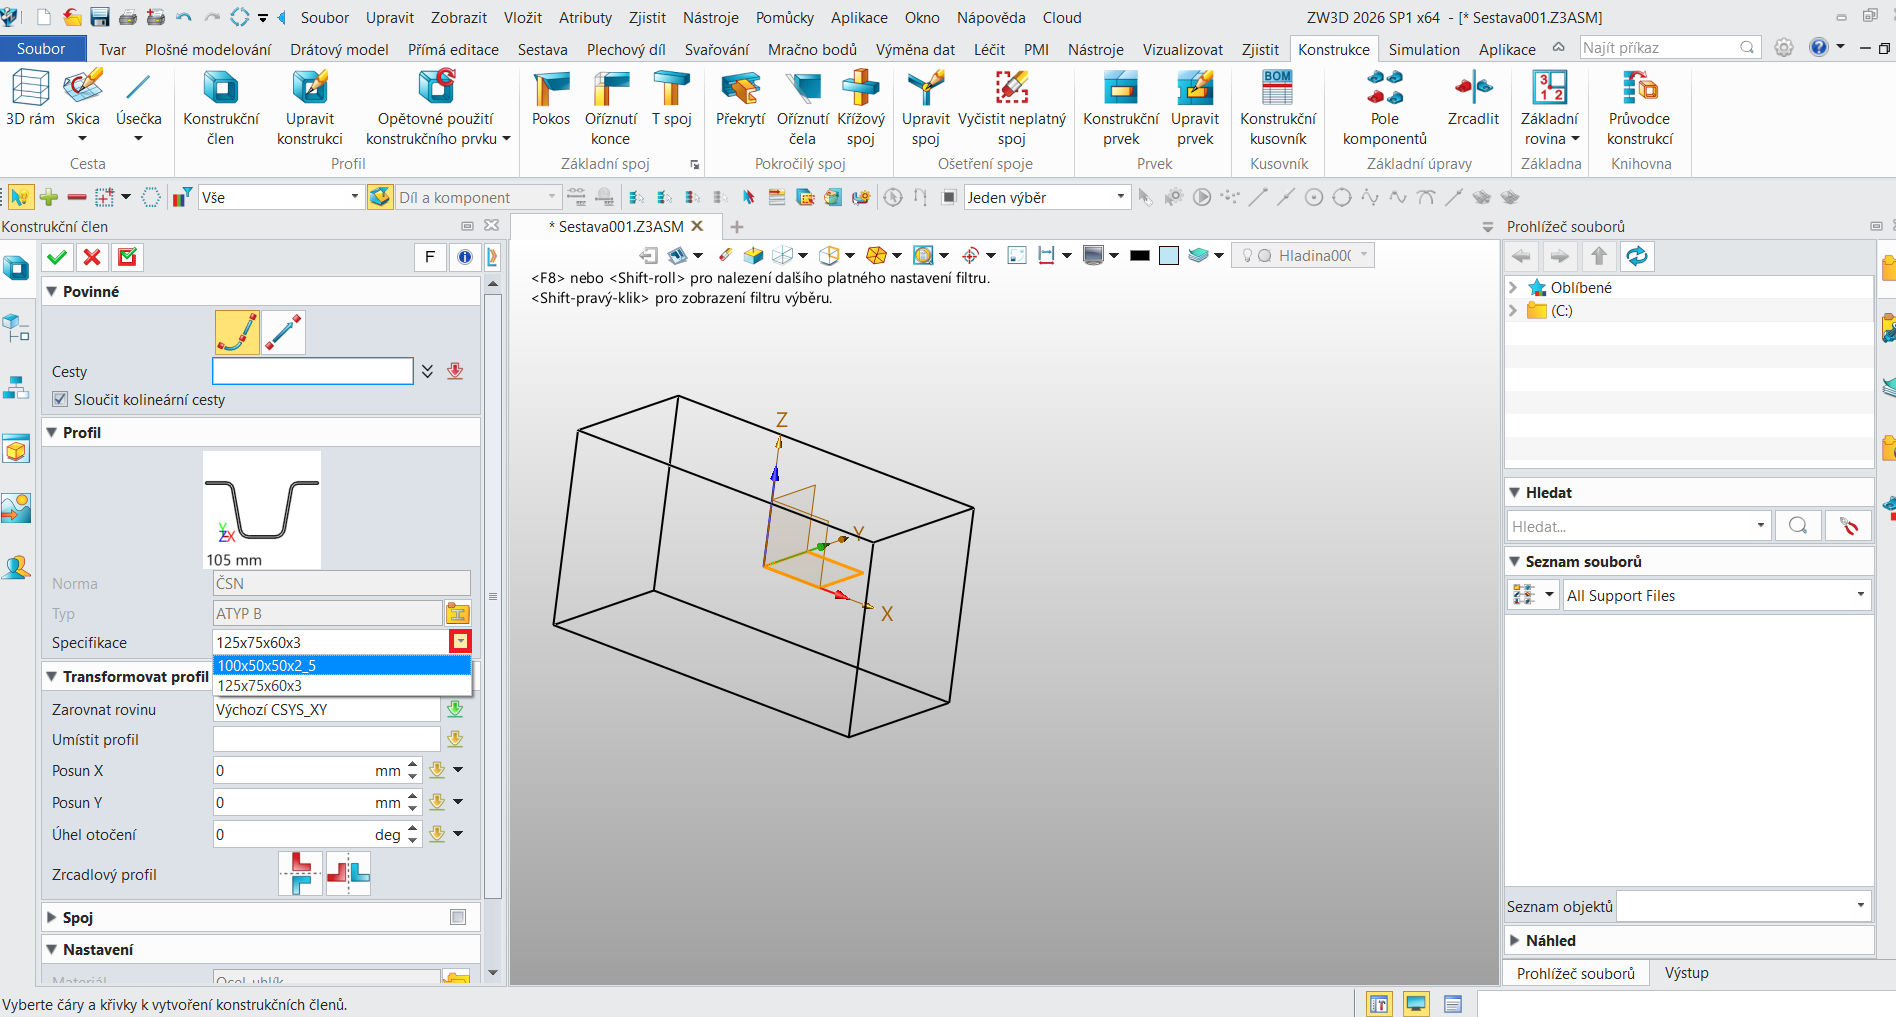Click the Překrytí joint icon
Viewport: 1896px width, 1017px height.
pyautogui.click(x=740, y=98)
